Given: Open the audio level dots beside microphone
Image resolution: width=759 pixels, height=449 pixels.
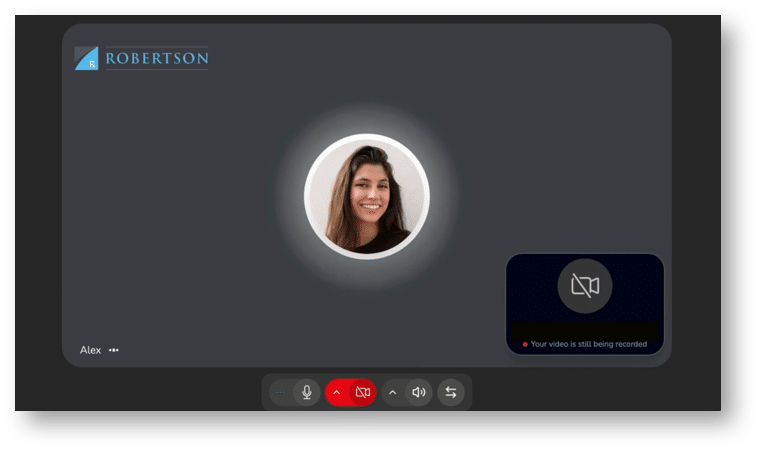Looking at the screenshot, I should tap(280, 392).
